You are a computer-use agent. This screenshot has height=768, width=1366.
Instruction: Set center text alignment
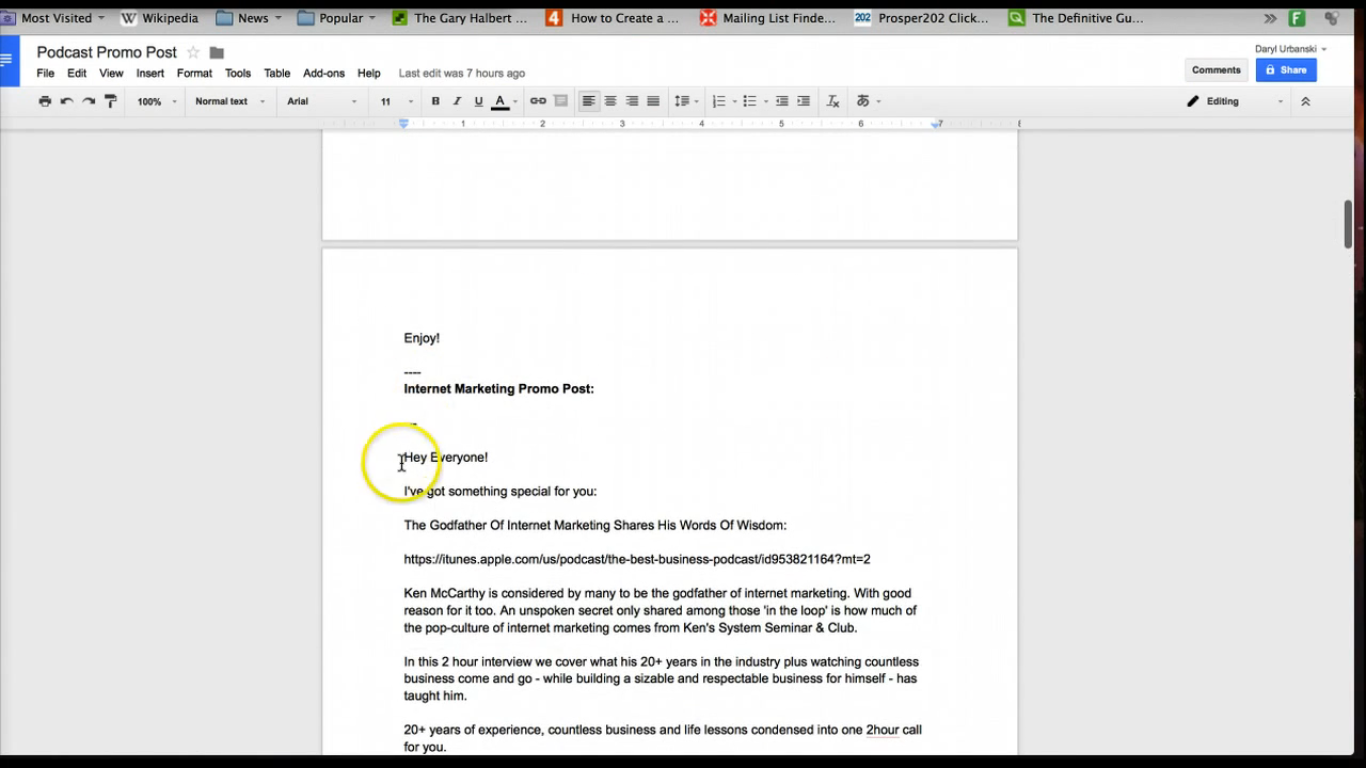click(x=610, y=101)
